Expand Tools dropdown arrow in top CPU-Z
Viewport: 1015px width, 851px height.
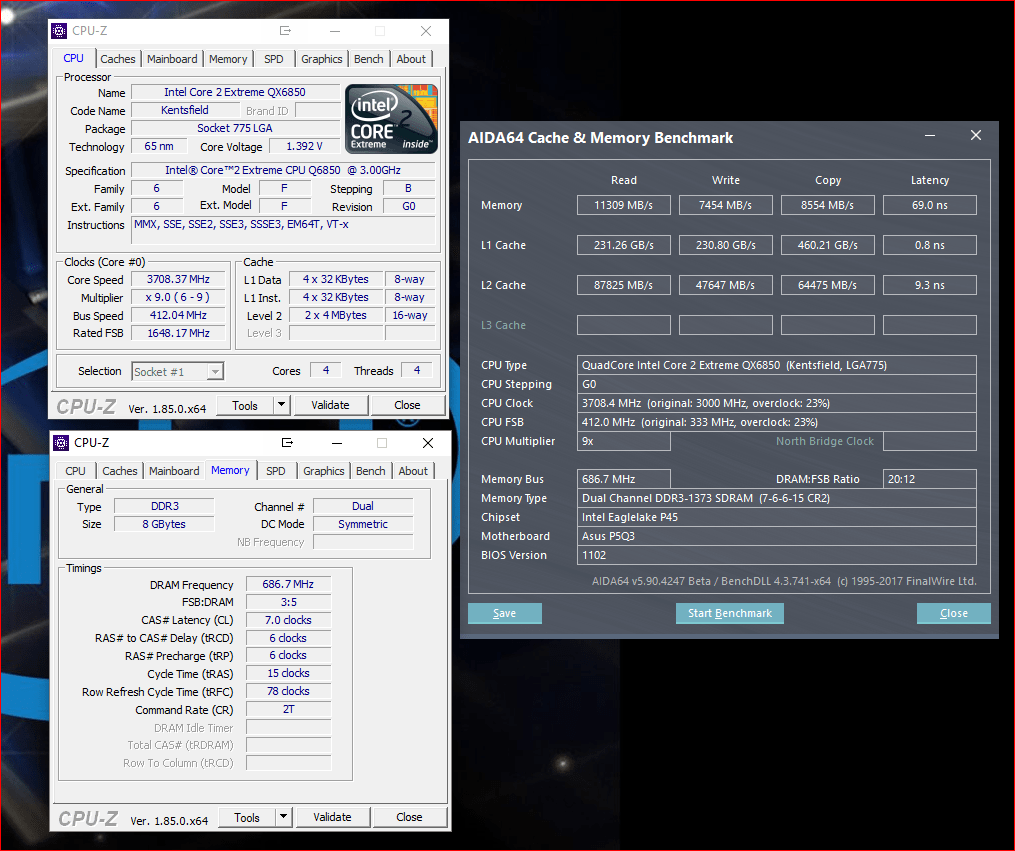tap(282, 405)
